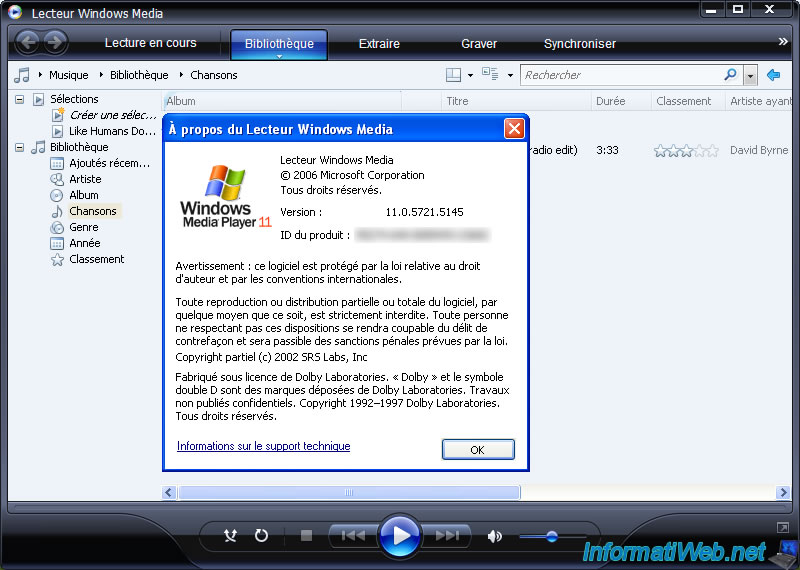Expand the arrow before Chansons breadcrumb
Image resolution: width=800 pixels, height=570 pixels.
click(x=181, y=75)
